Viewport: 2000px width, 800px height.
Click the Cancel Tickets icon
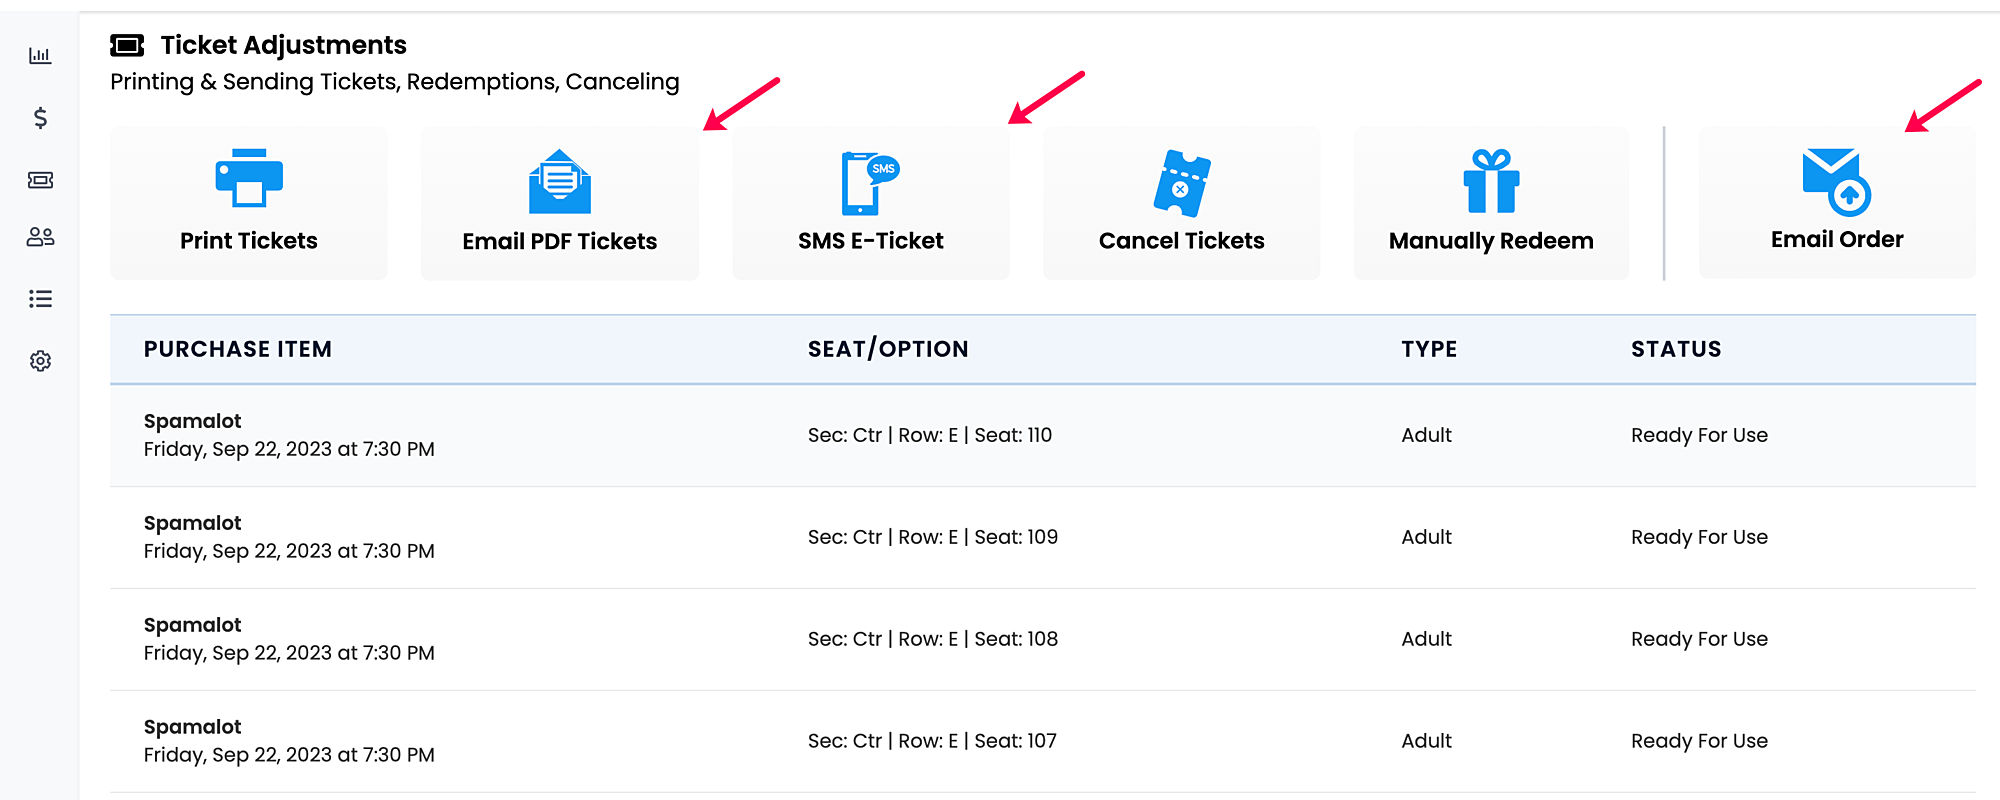(1182, 183)
